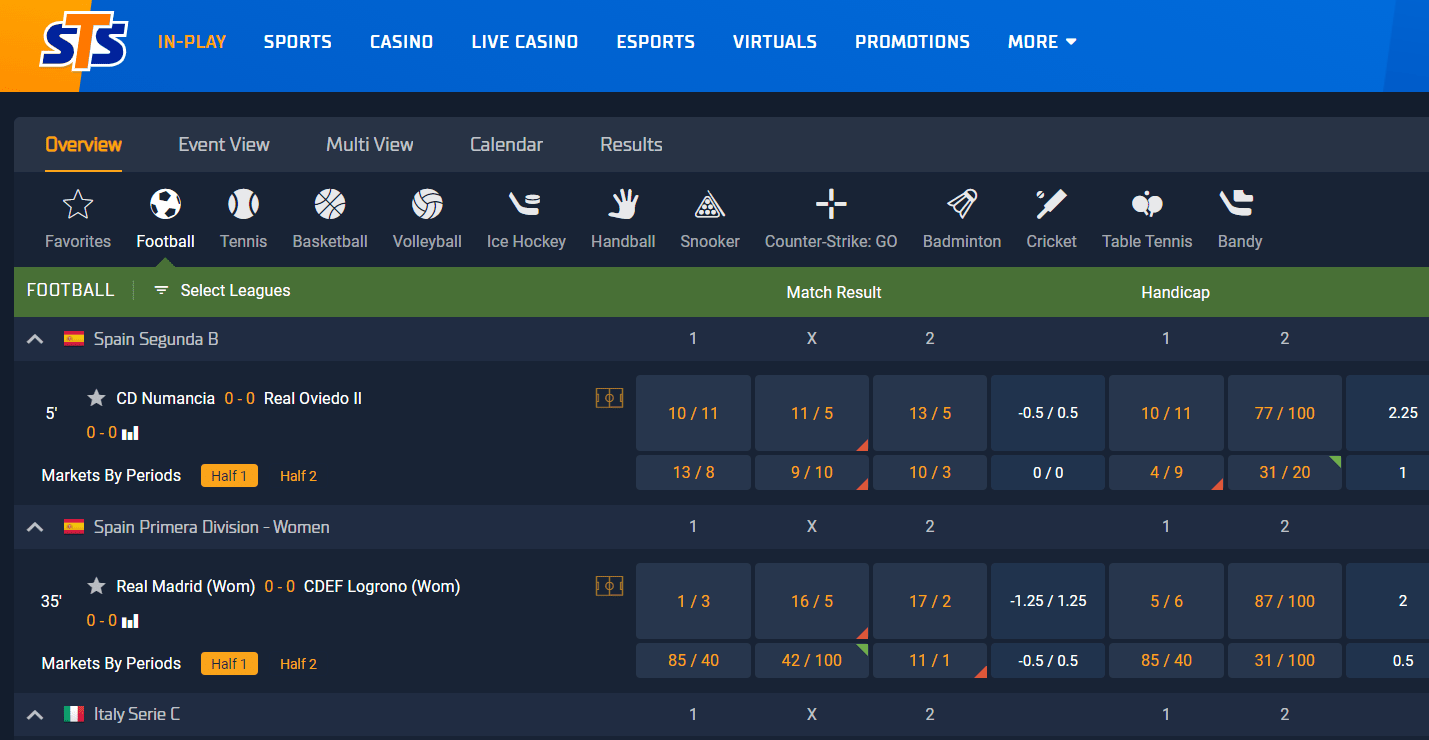Select first-half draw odds 42 / 100
This screenshot has height=740, width=1429.
(812, 660)
